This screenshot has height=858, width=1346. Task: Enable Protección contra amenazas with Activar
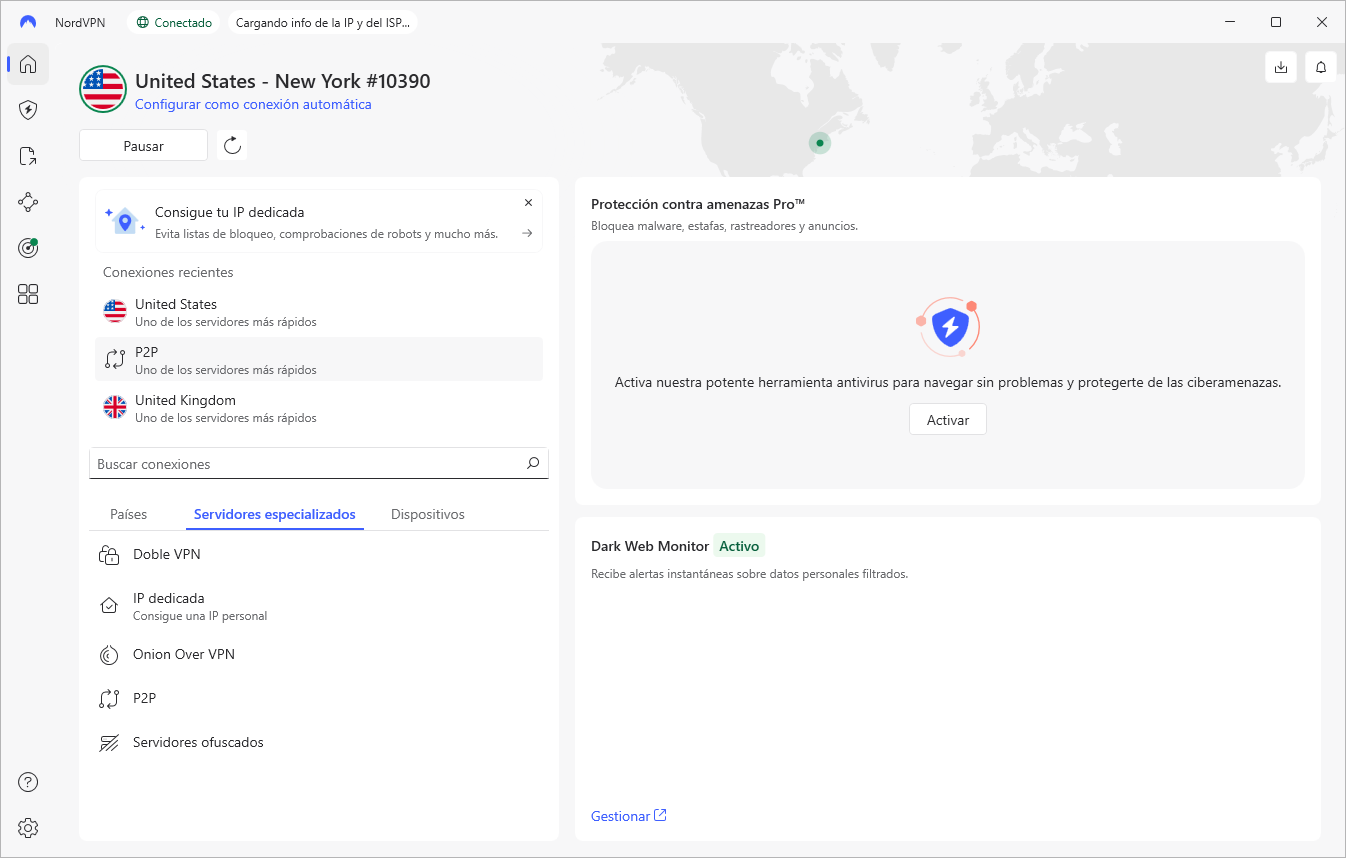[947, 419]
